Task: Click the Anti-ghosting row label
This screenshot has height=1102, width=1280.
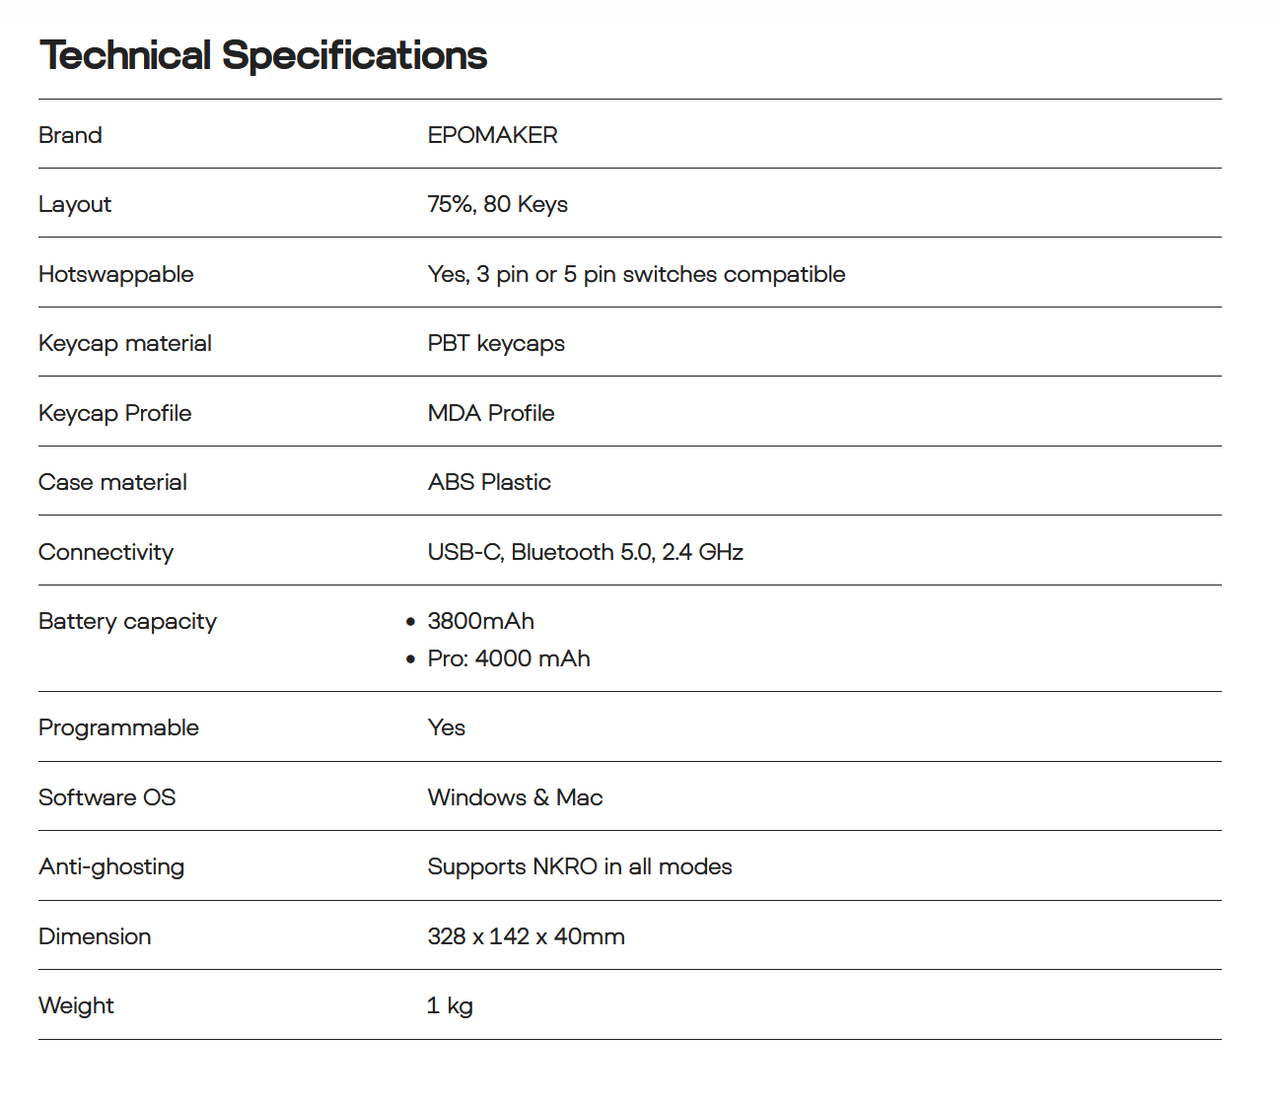Action: coord(112,867)
